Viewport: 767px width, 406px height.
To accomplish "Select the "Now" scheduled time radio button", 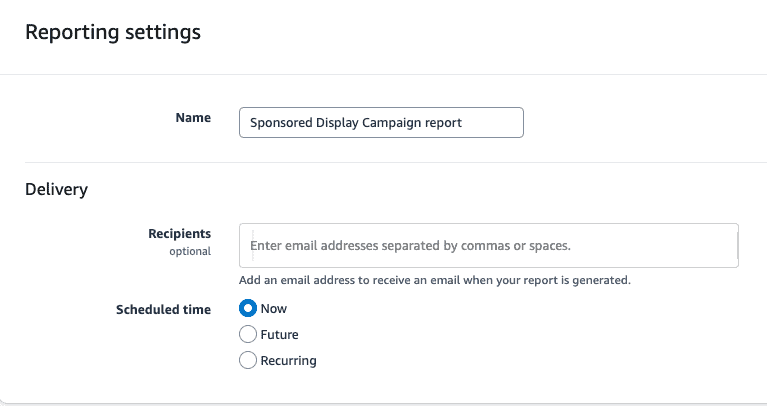I will click(x=248, y=308).
